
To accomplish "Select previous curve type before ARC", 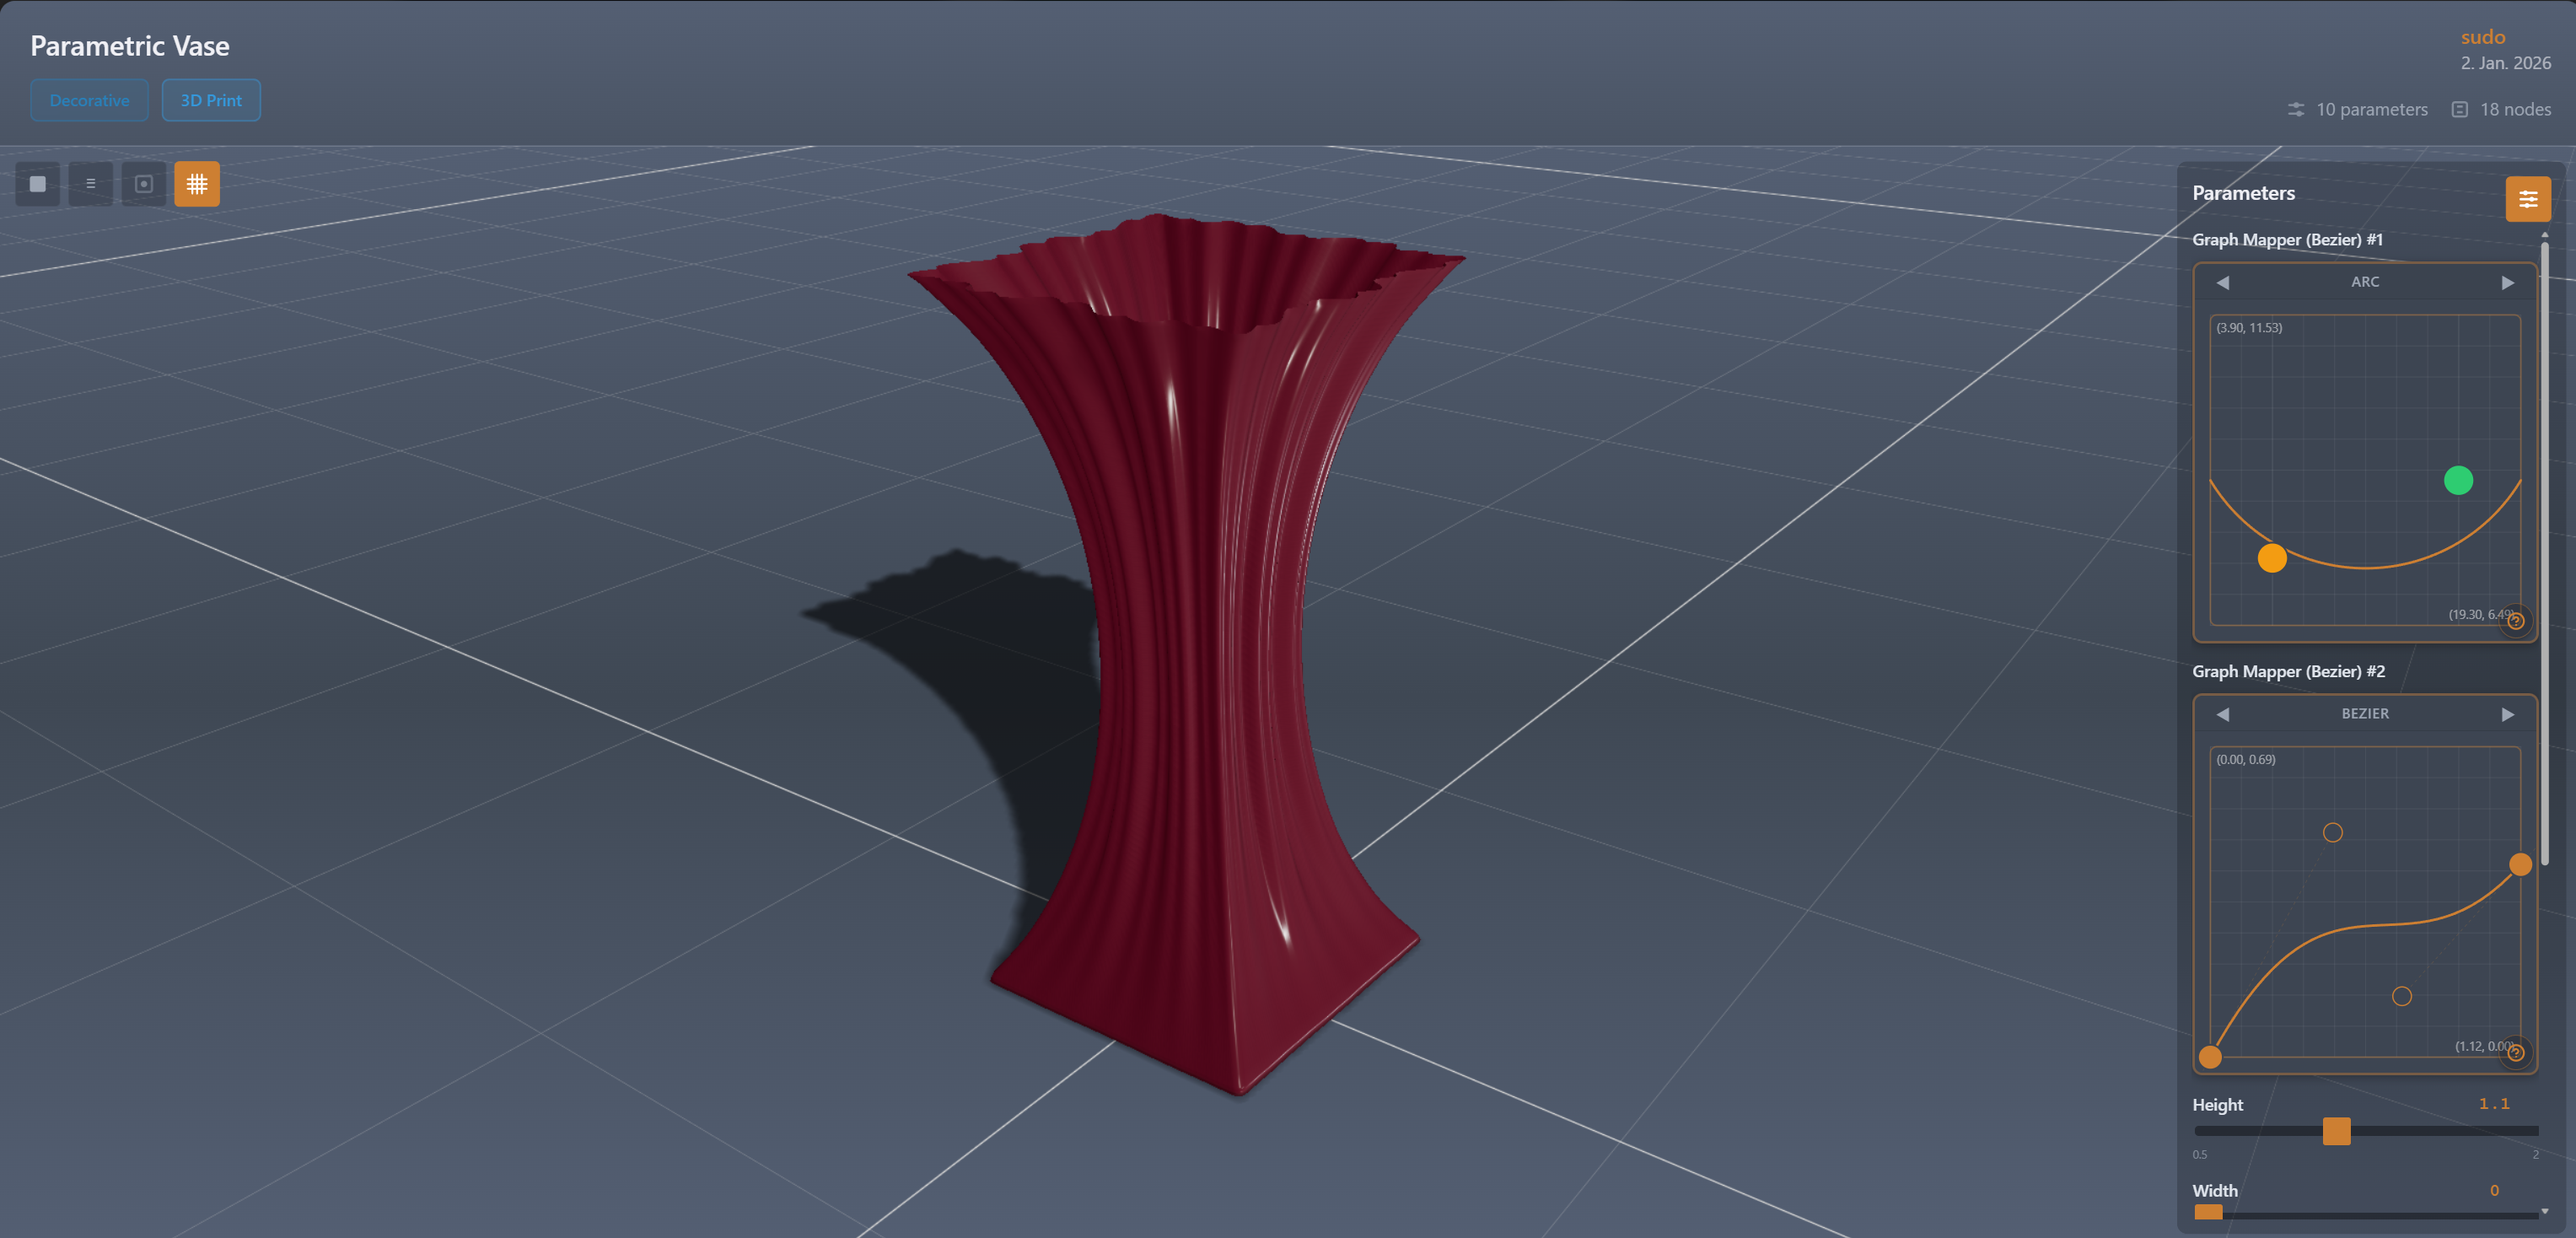I will pos(2222,283).
